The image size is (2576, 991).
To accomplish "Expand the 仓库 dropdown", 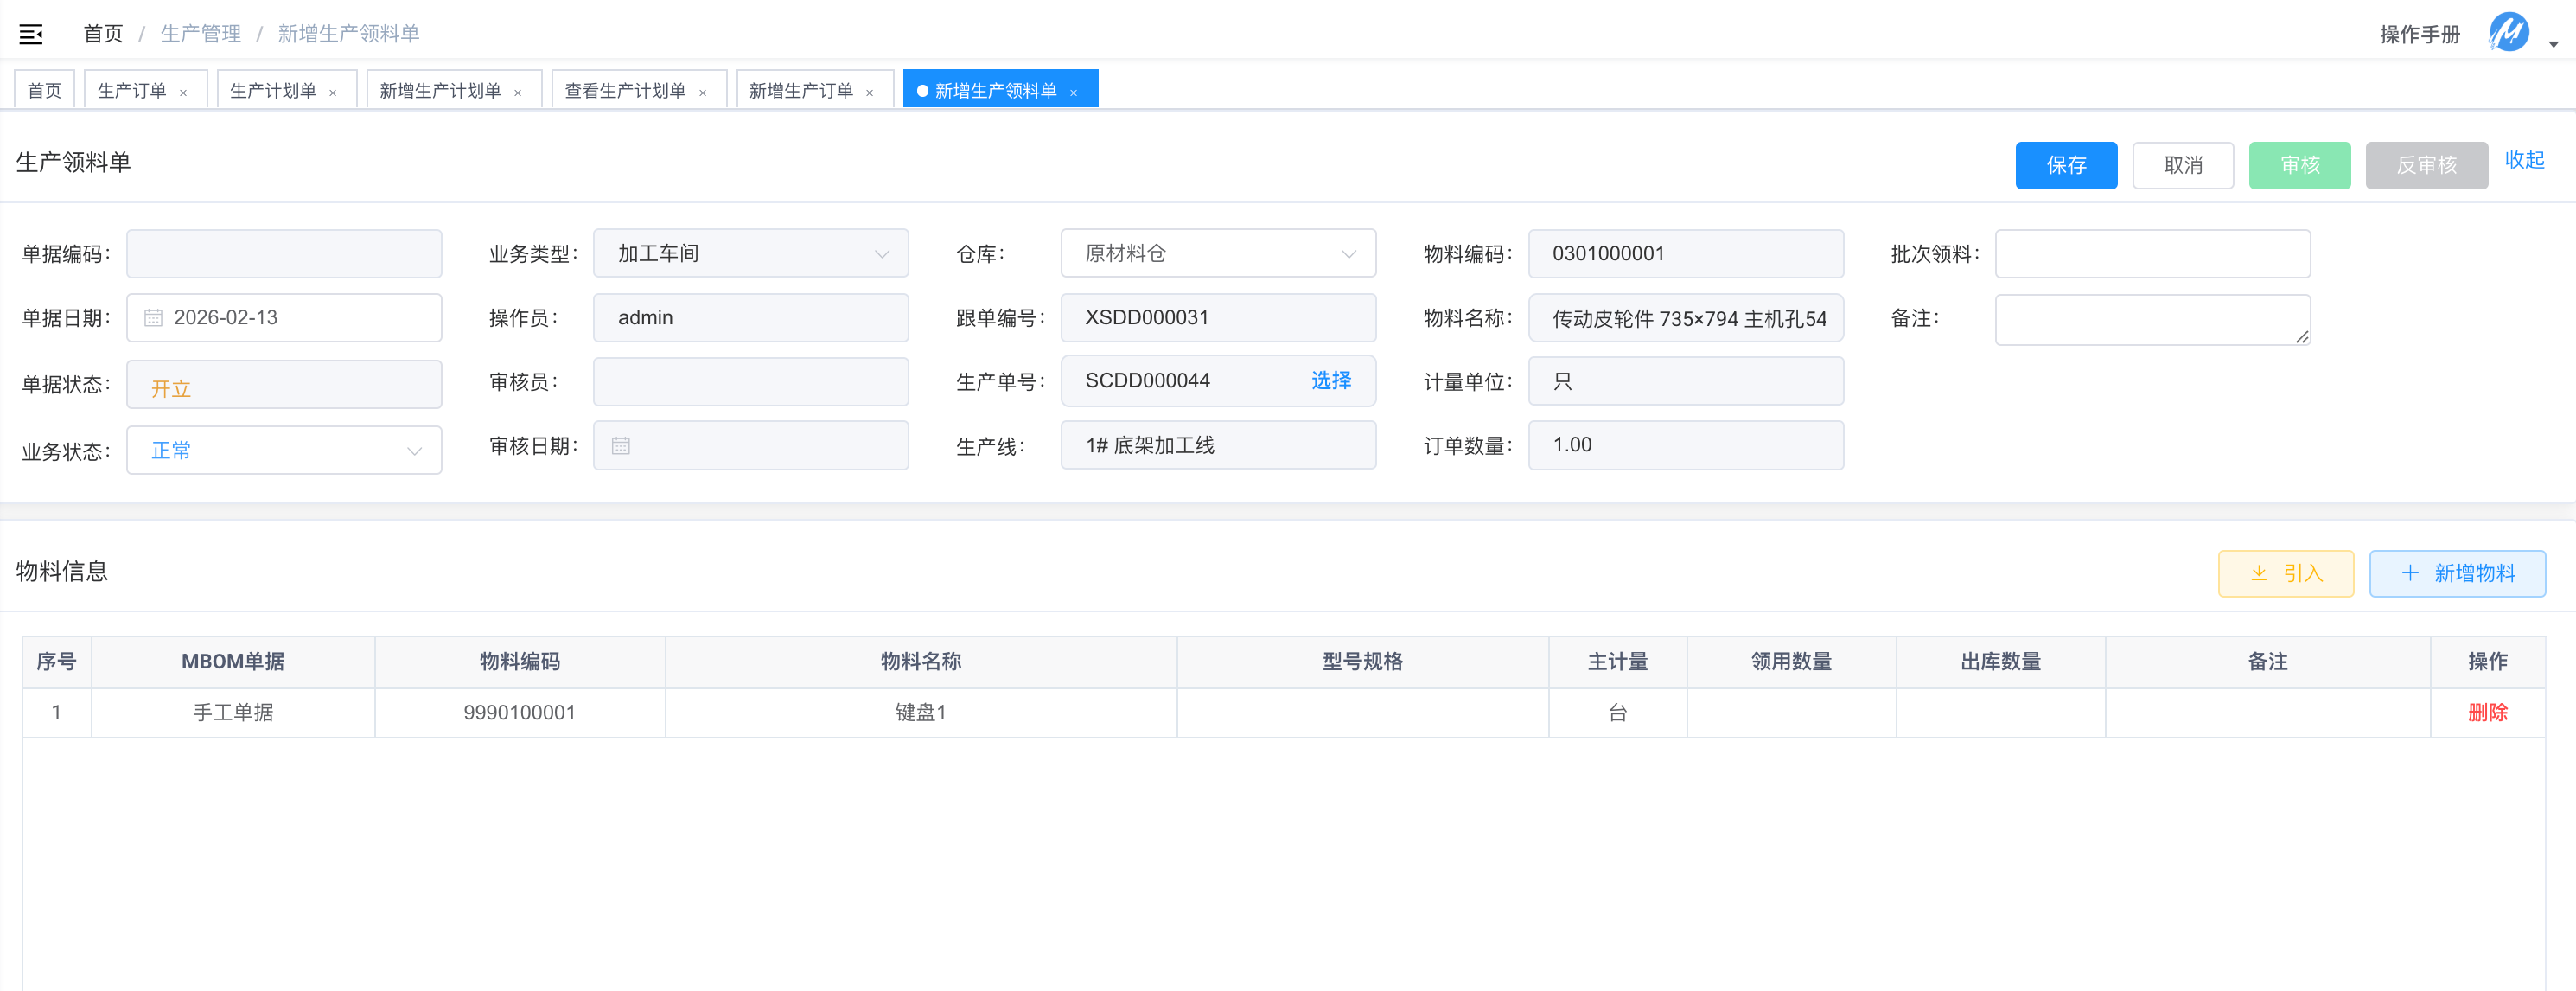I will click(x=1217, y=254).
